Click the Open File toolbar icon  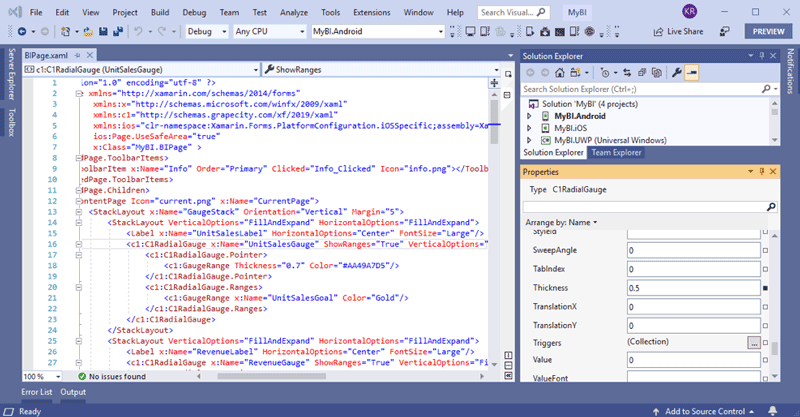pyautogui.click(x=88, y=32)
